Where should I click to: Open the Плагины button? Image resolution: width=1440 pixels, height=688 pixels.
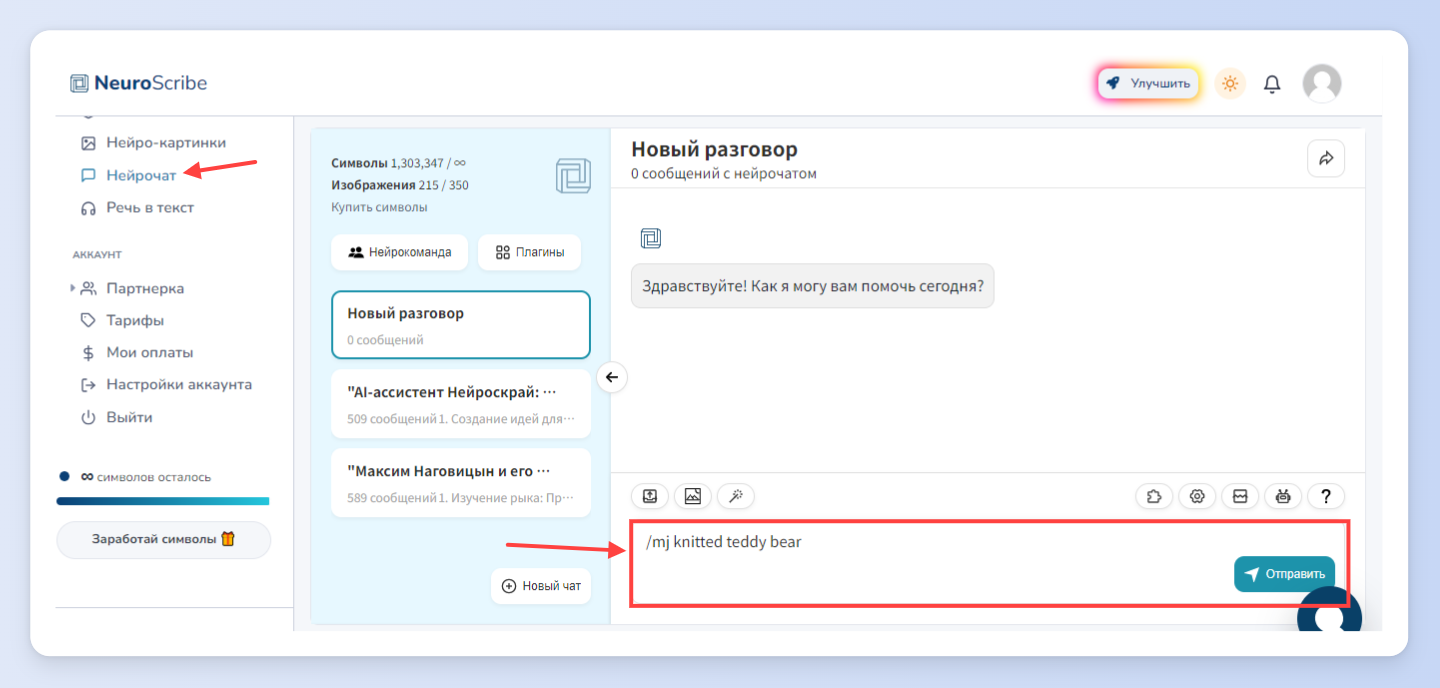click(x=529, y=252)
